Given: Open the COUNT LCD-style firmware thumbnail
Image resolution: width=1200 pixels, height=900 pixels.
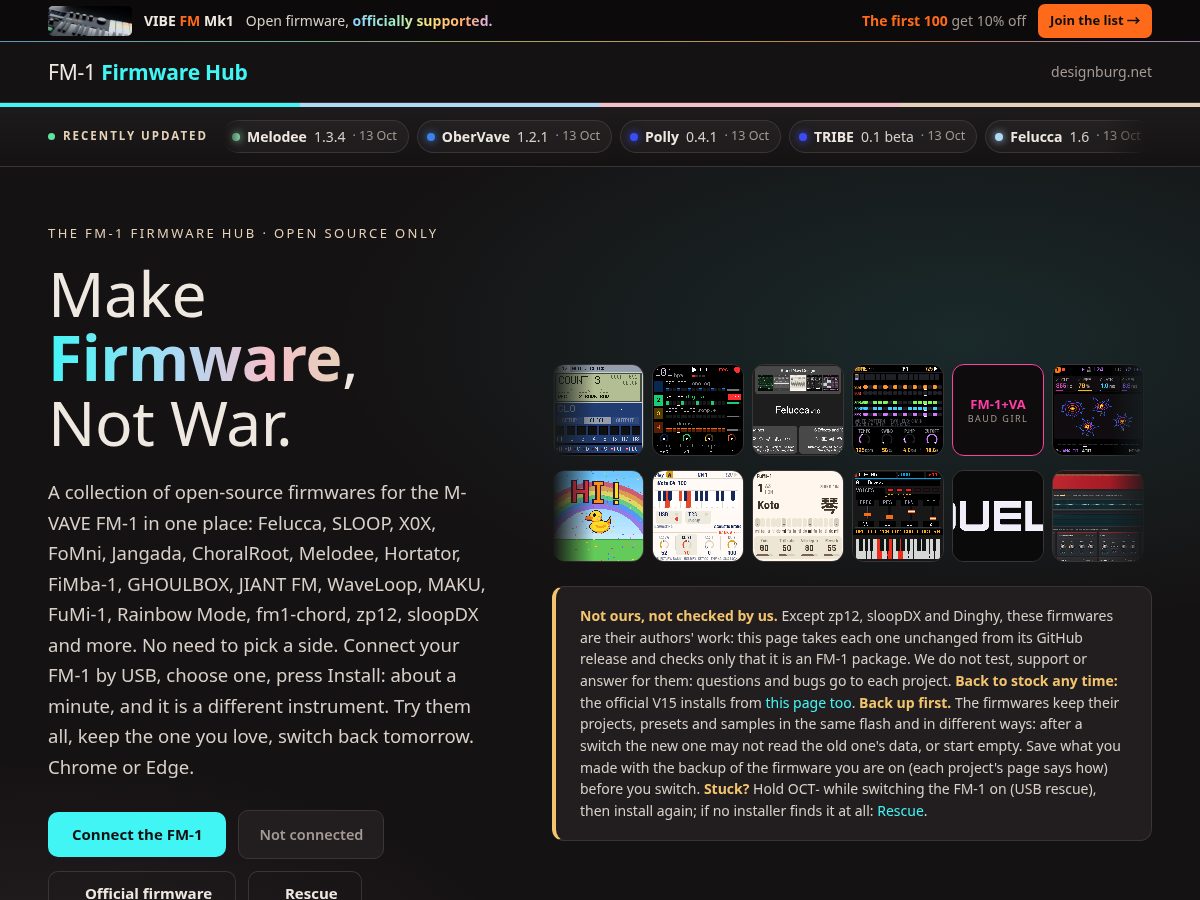Looking at the screenshot, I should [598, 410].
